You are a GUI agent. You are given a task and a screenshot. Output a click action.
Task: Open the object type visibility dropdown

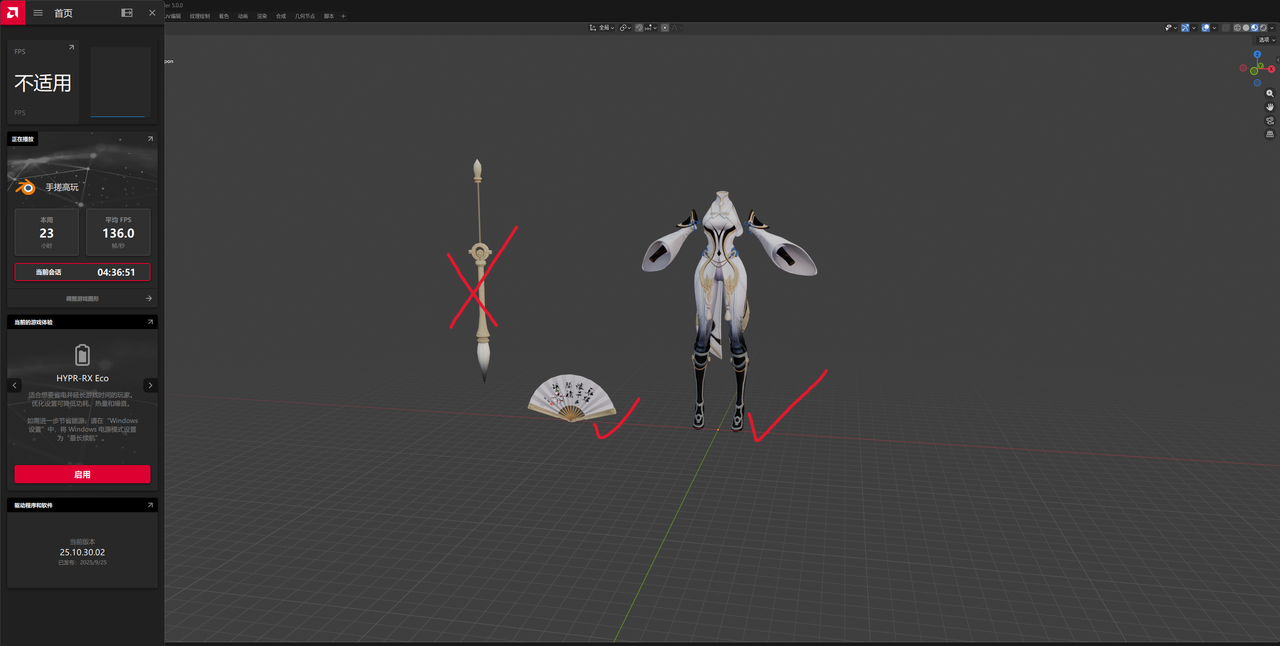[x=1171, y=28]
